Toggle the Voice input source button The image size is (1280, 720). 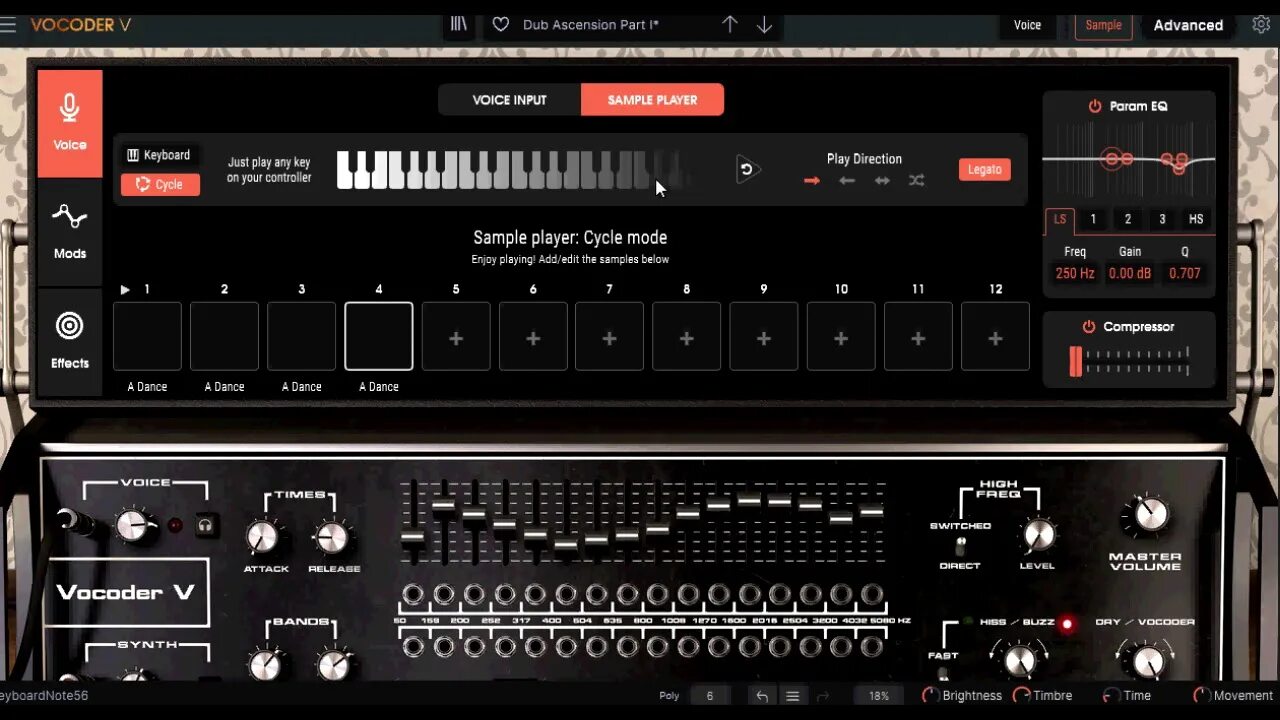[1027, 25]
